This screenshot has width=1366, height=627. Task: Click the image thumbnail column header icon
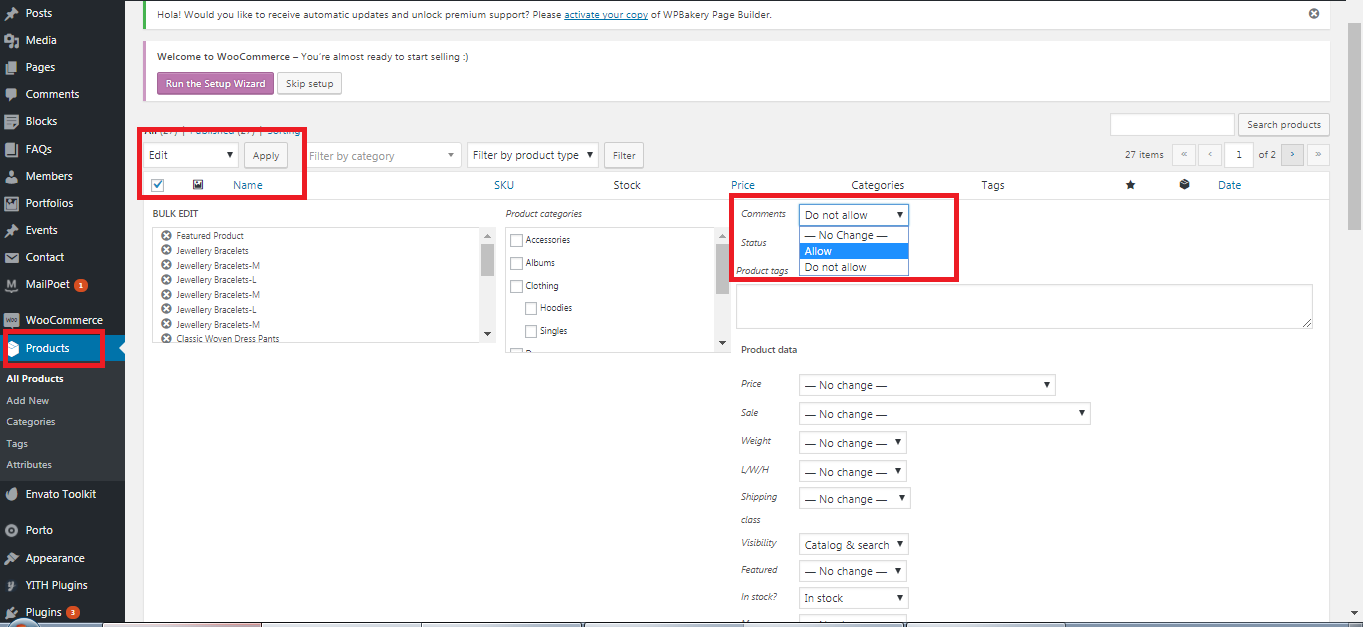click(198, 185)
